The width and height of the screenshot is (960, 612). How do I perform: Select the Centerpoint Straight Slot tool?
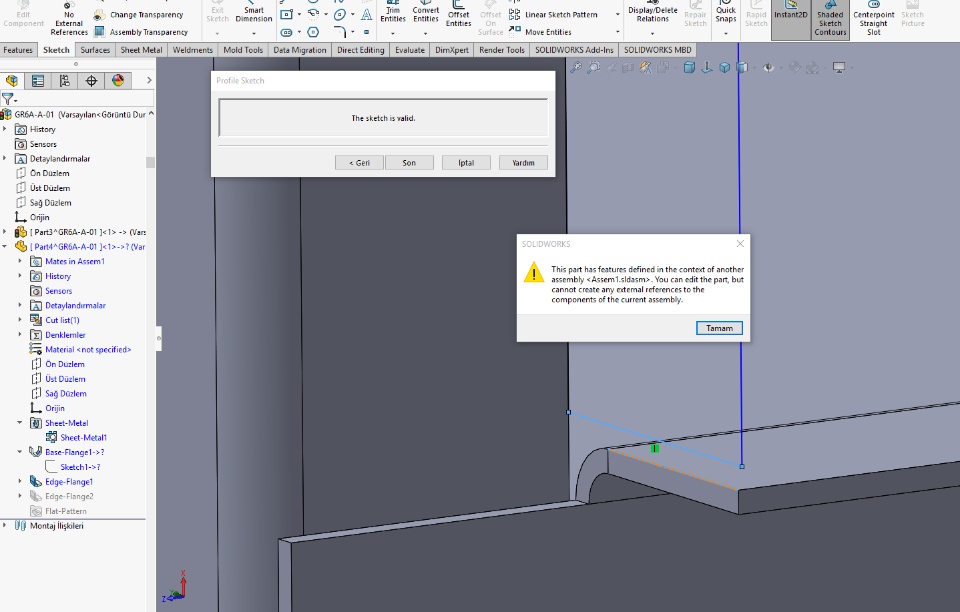tap(874, 18)
